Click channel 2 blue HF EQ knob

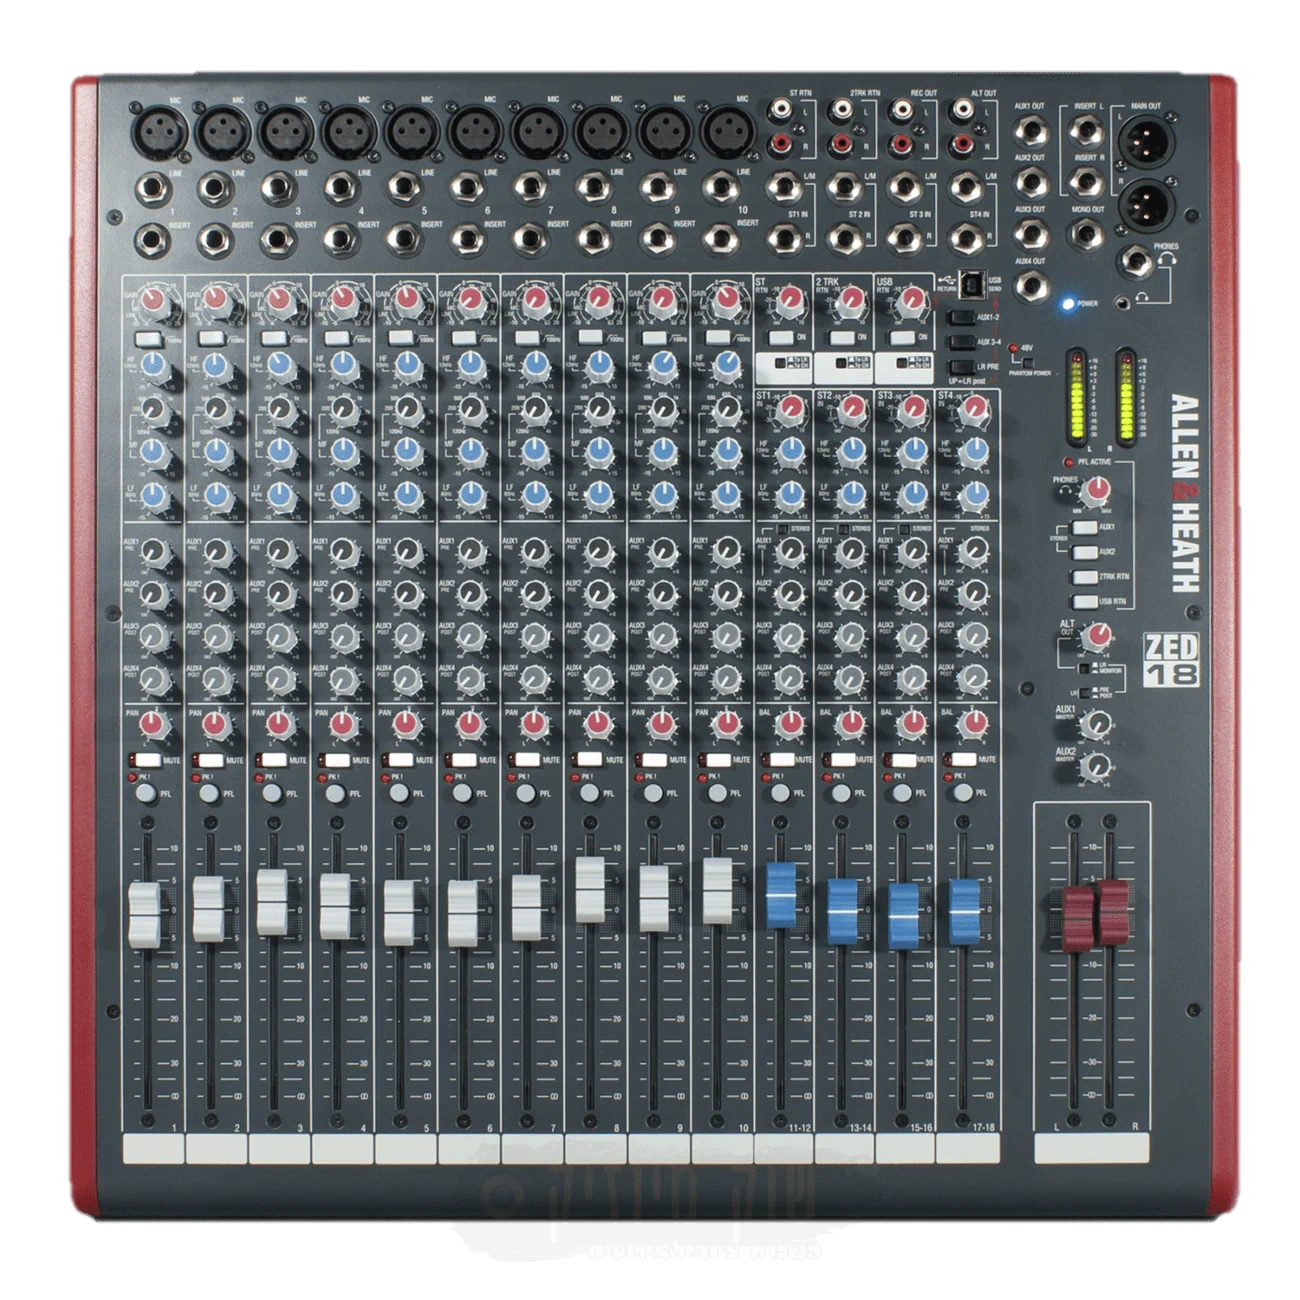click(217, 365)
